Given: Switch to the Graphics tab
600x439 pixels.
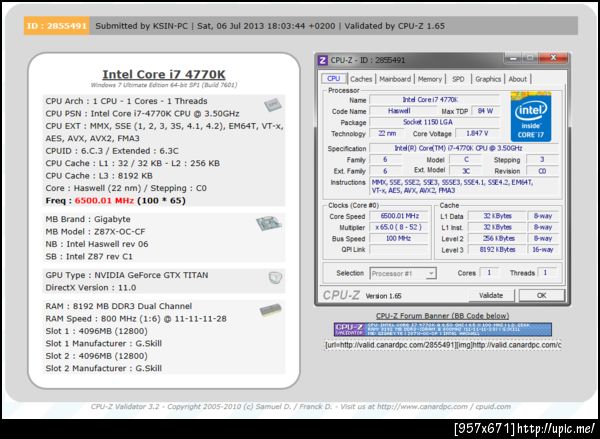Looking at the screenshot, I should 488,79.
